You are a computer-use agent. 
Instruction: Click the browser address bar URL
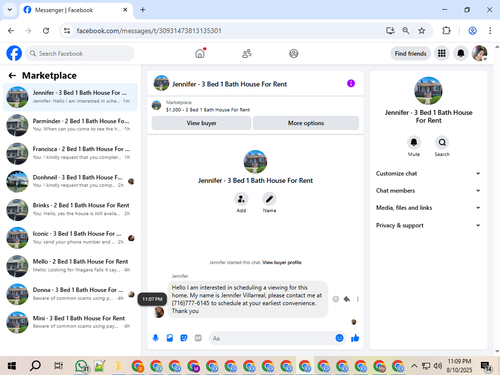pyautogui.click(x=149, y=31)
